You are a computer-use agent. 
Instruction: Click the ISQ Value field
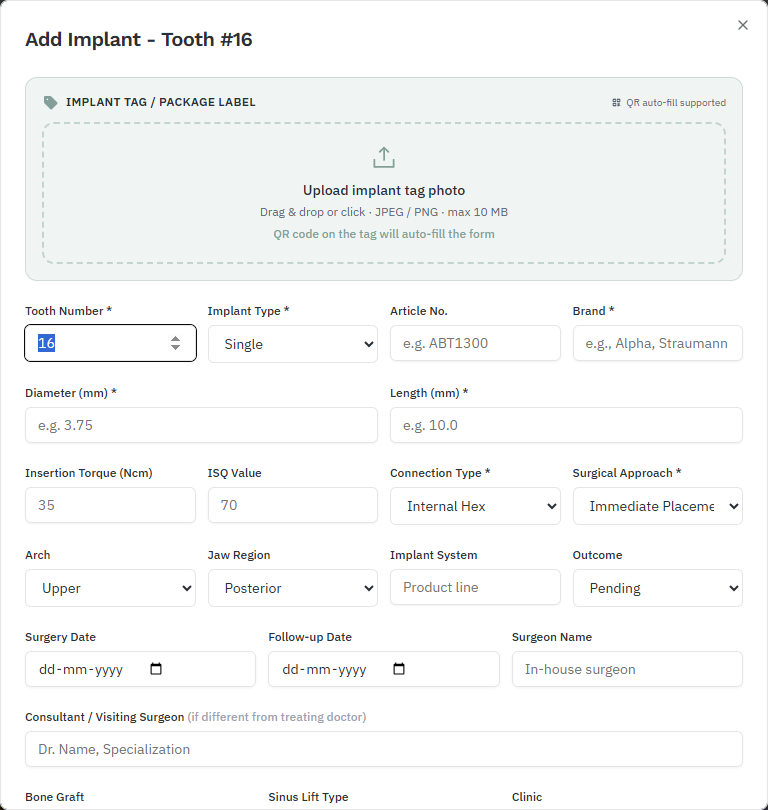[x=293, y=505]
